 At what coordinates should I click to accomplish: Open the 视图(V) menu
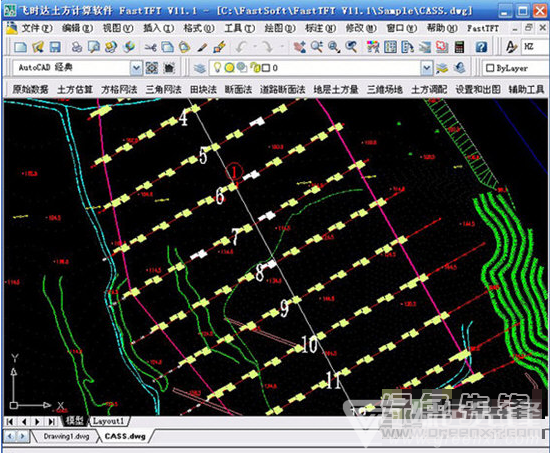[x=118, y=28]
